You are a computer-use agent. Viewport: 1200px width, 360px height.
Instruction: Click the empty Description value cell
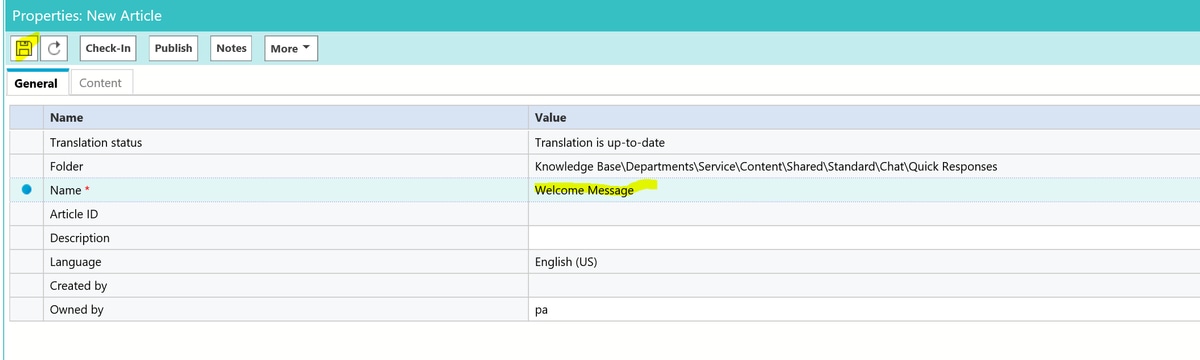(x=864, y=238)
